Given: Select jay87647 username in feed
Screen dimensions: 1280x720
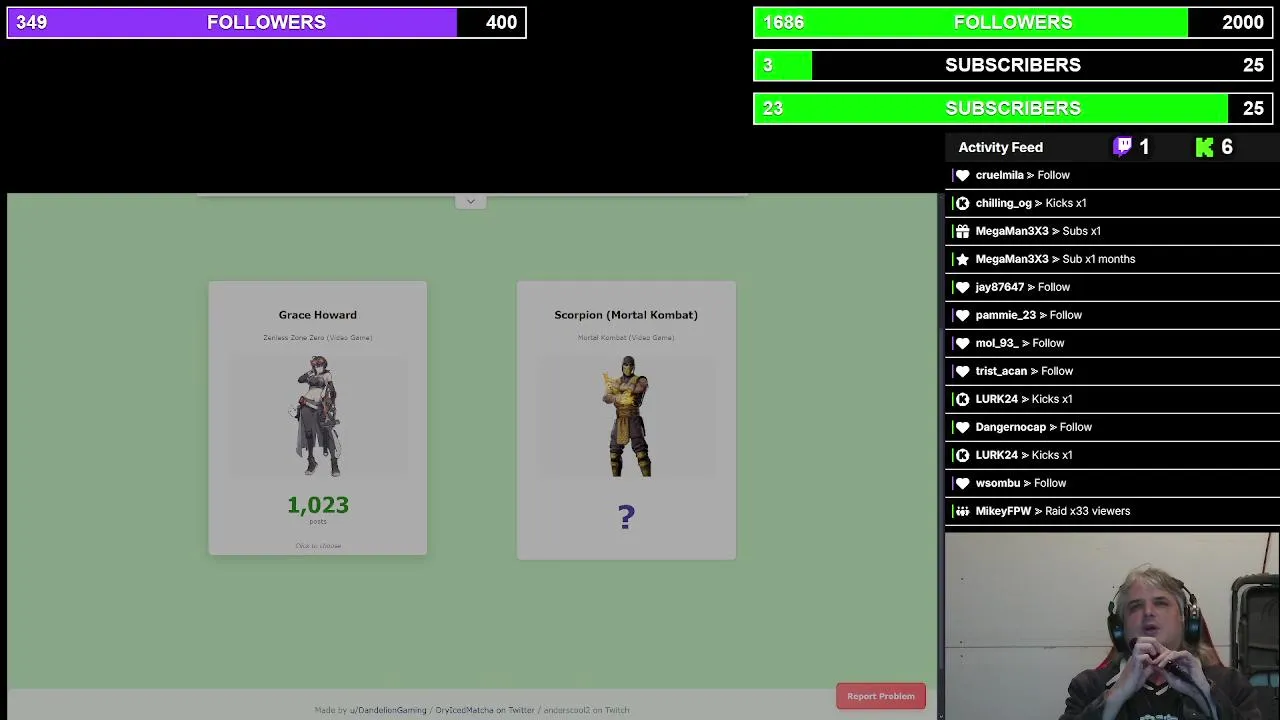Looking at the screenshot, I should (x=1000, y=287).
